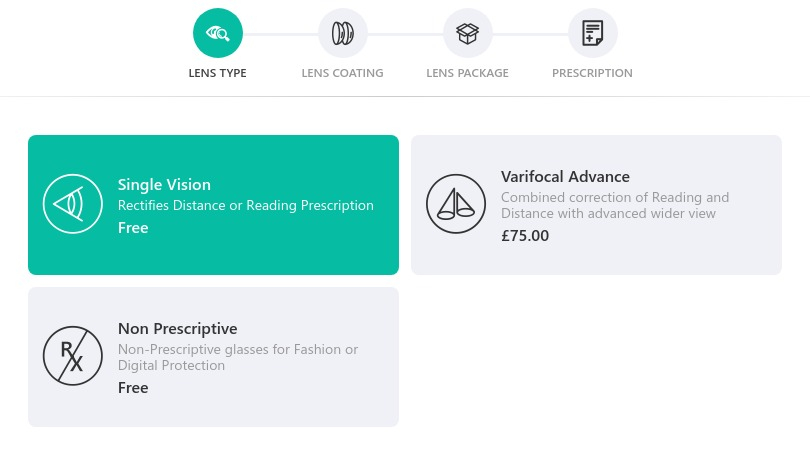Click the crossed-out Rx Non Prescriptive icon
The width and height of the screenshot is (810, 465).
coord(73,356)
